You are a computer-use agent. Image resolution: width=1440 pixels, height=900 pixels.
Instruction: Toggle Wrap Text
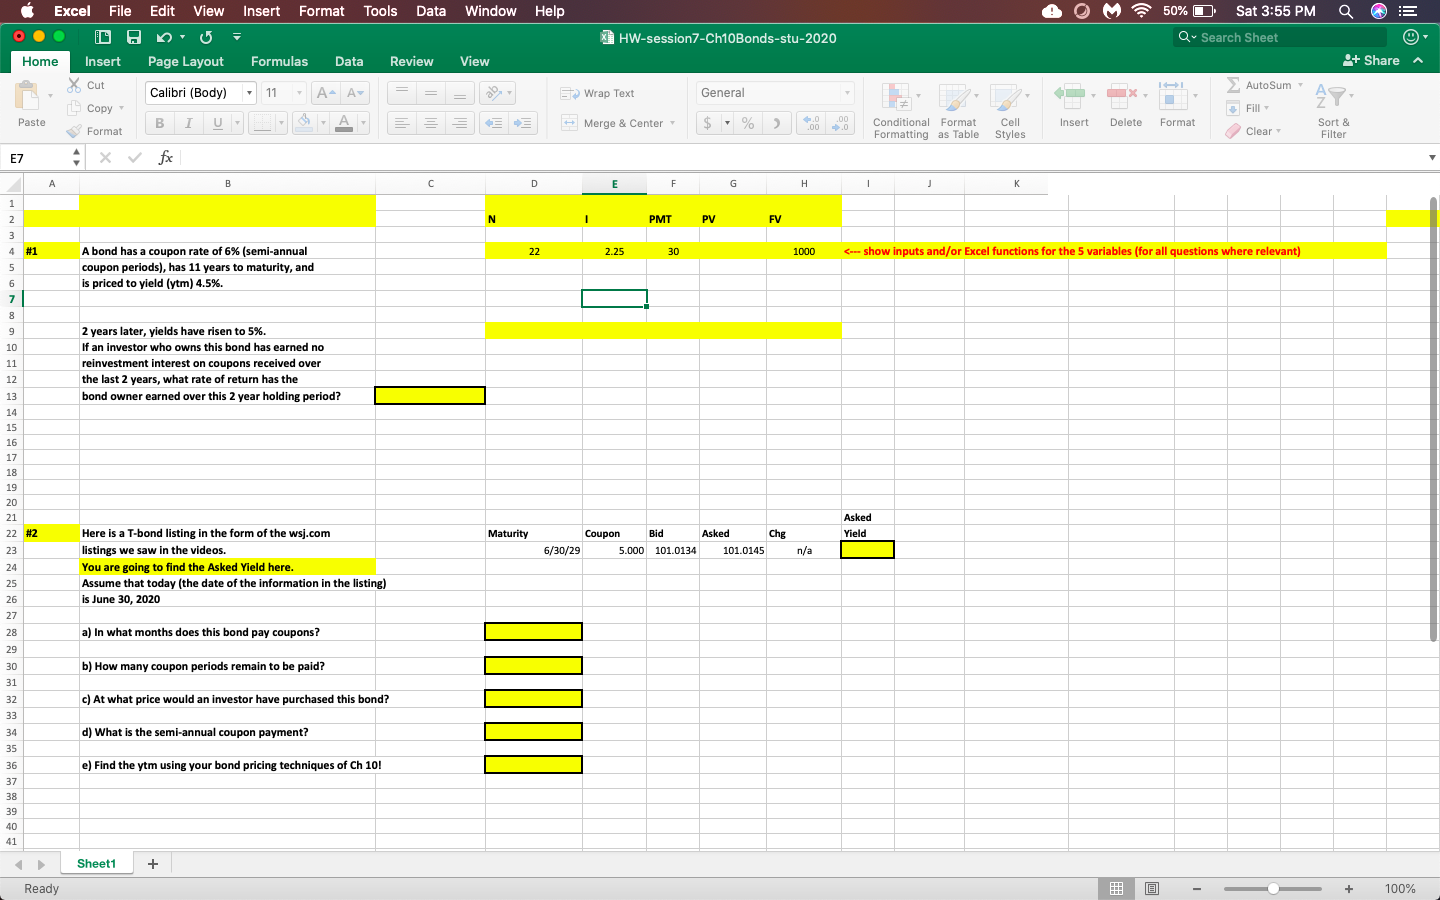pos(600,93)
